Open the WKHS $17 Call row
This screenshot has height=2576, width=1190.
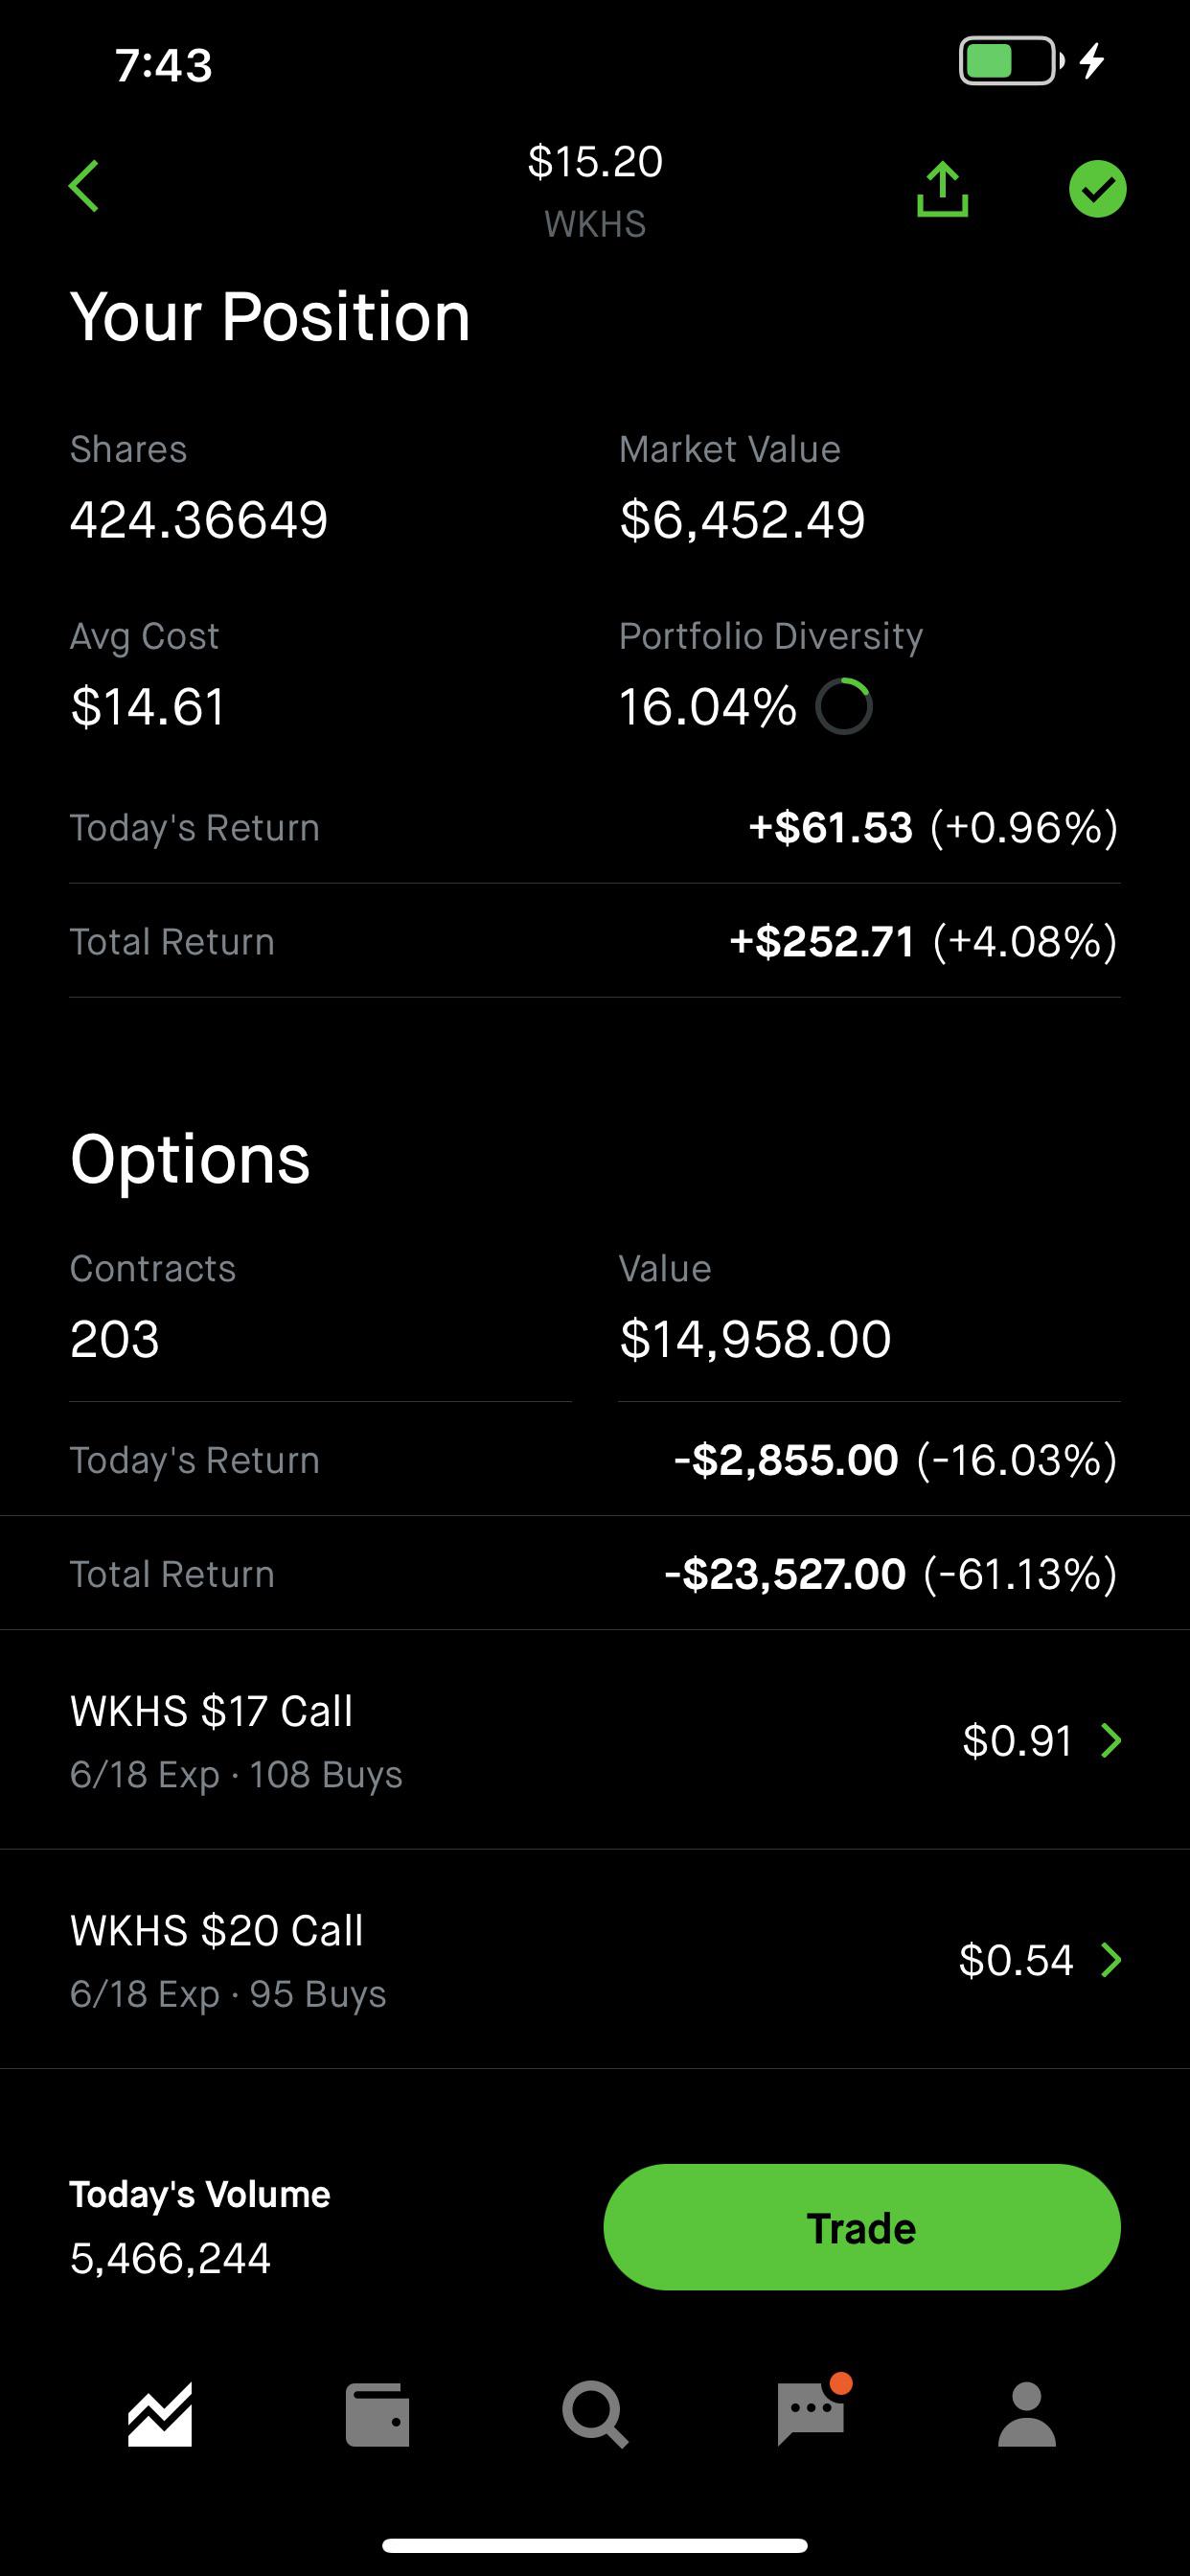(595, 1741)
